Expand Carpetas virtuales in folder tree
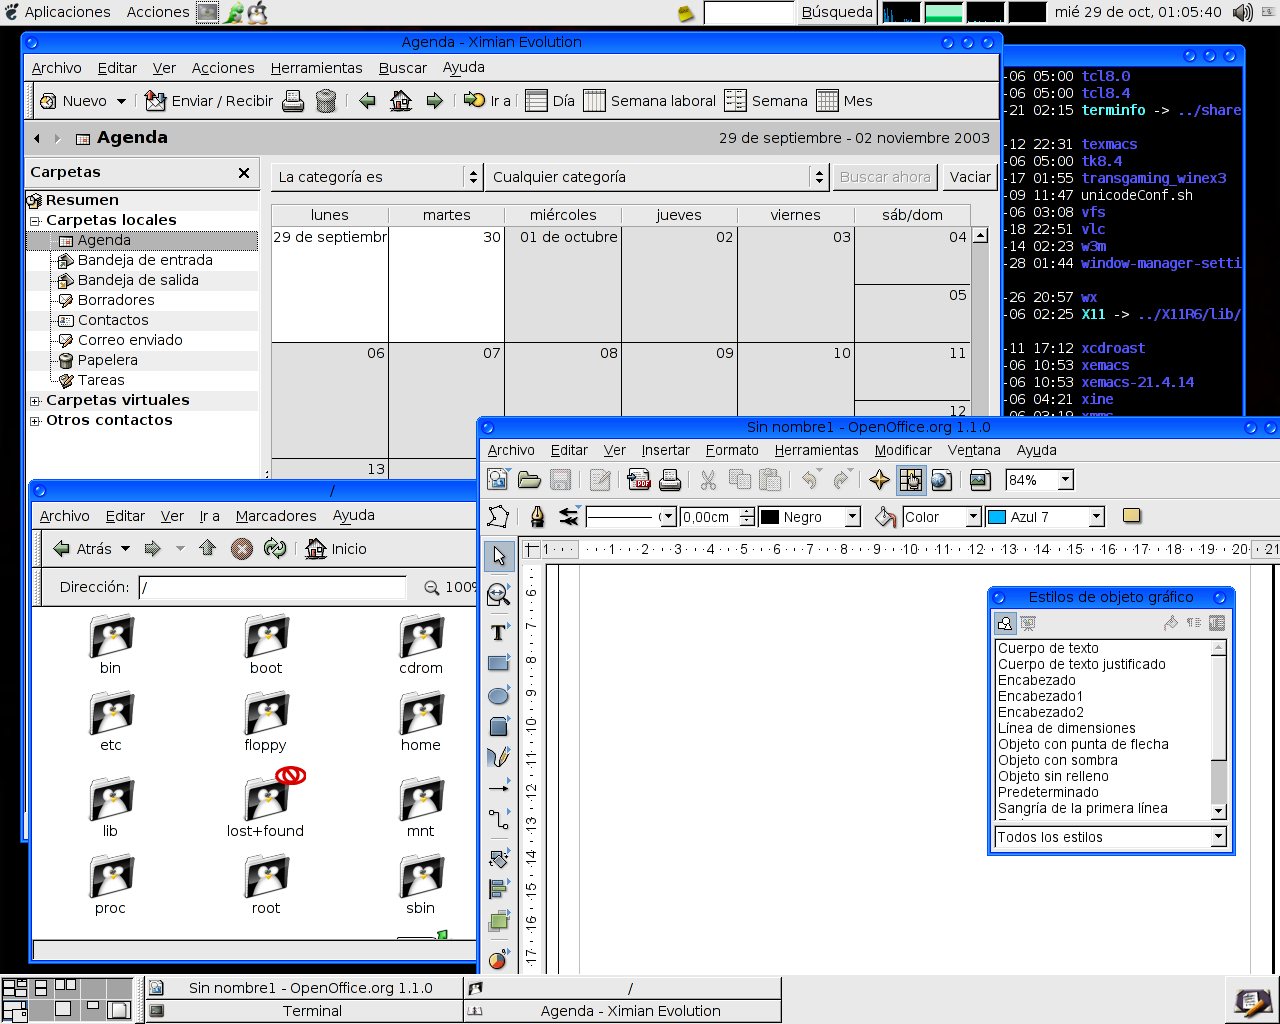 [x=35, y=401]
